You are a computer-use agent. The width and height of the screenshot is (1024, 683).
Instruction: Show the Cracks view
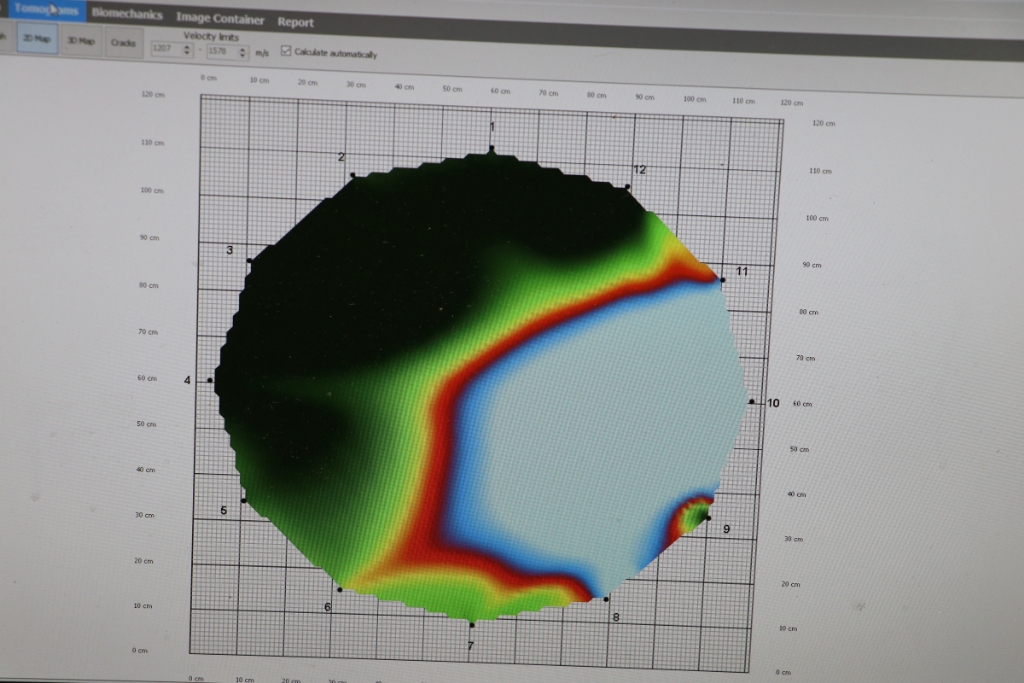[x=124, y=43]
